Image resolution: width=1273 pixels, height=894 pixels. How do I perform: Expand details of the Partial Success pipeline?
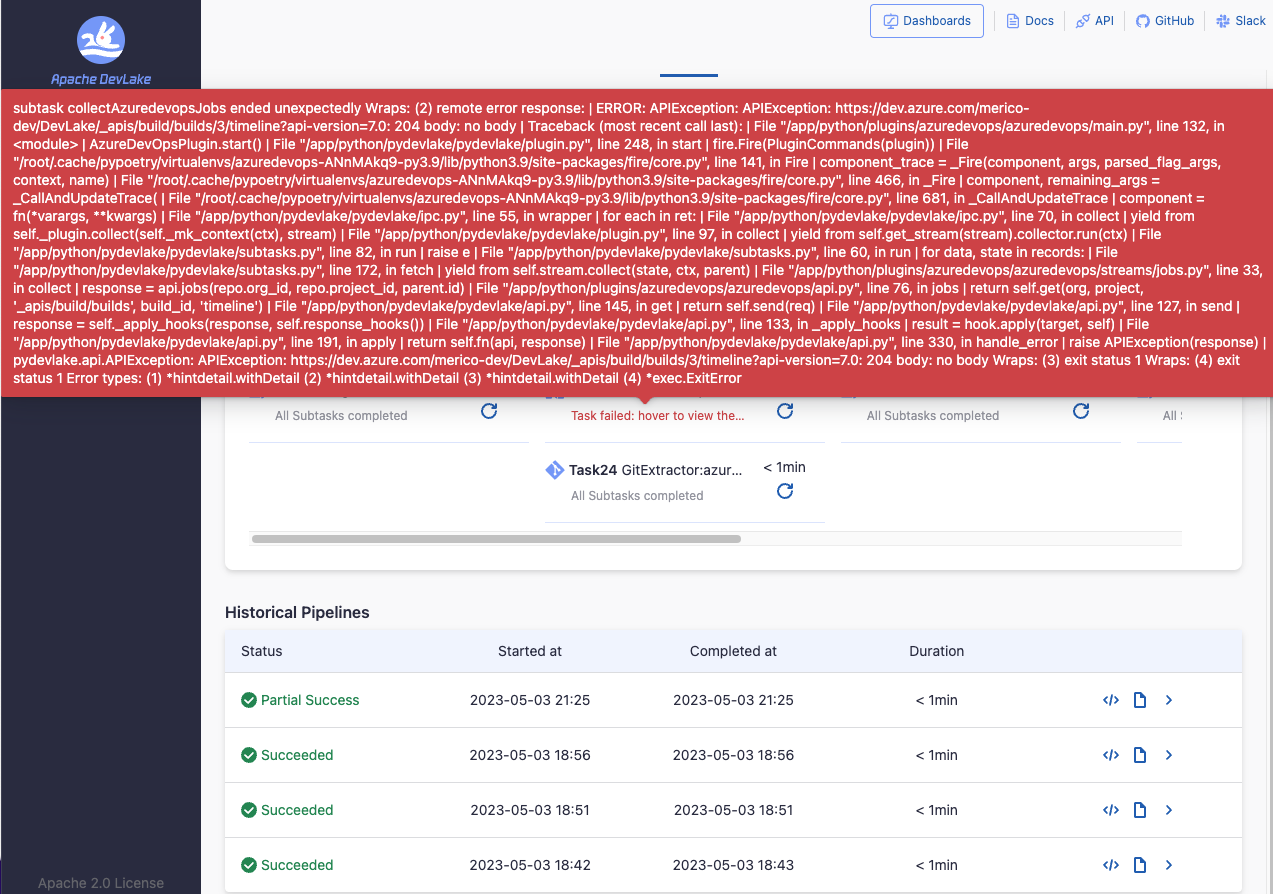point(1169,700)
